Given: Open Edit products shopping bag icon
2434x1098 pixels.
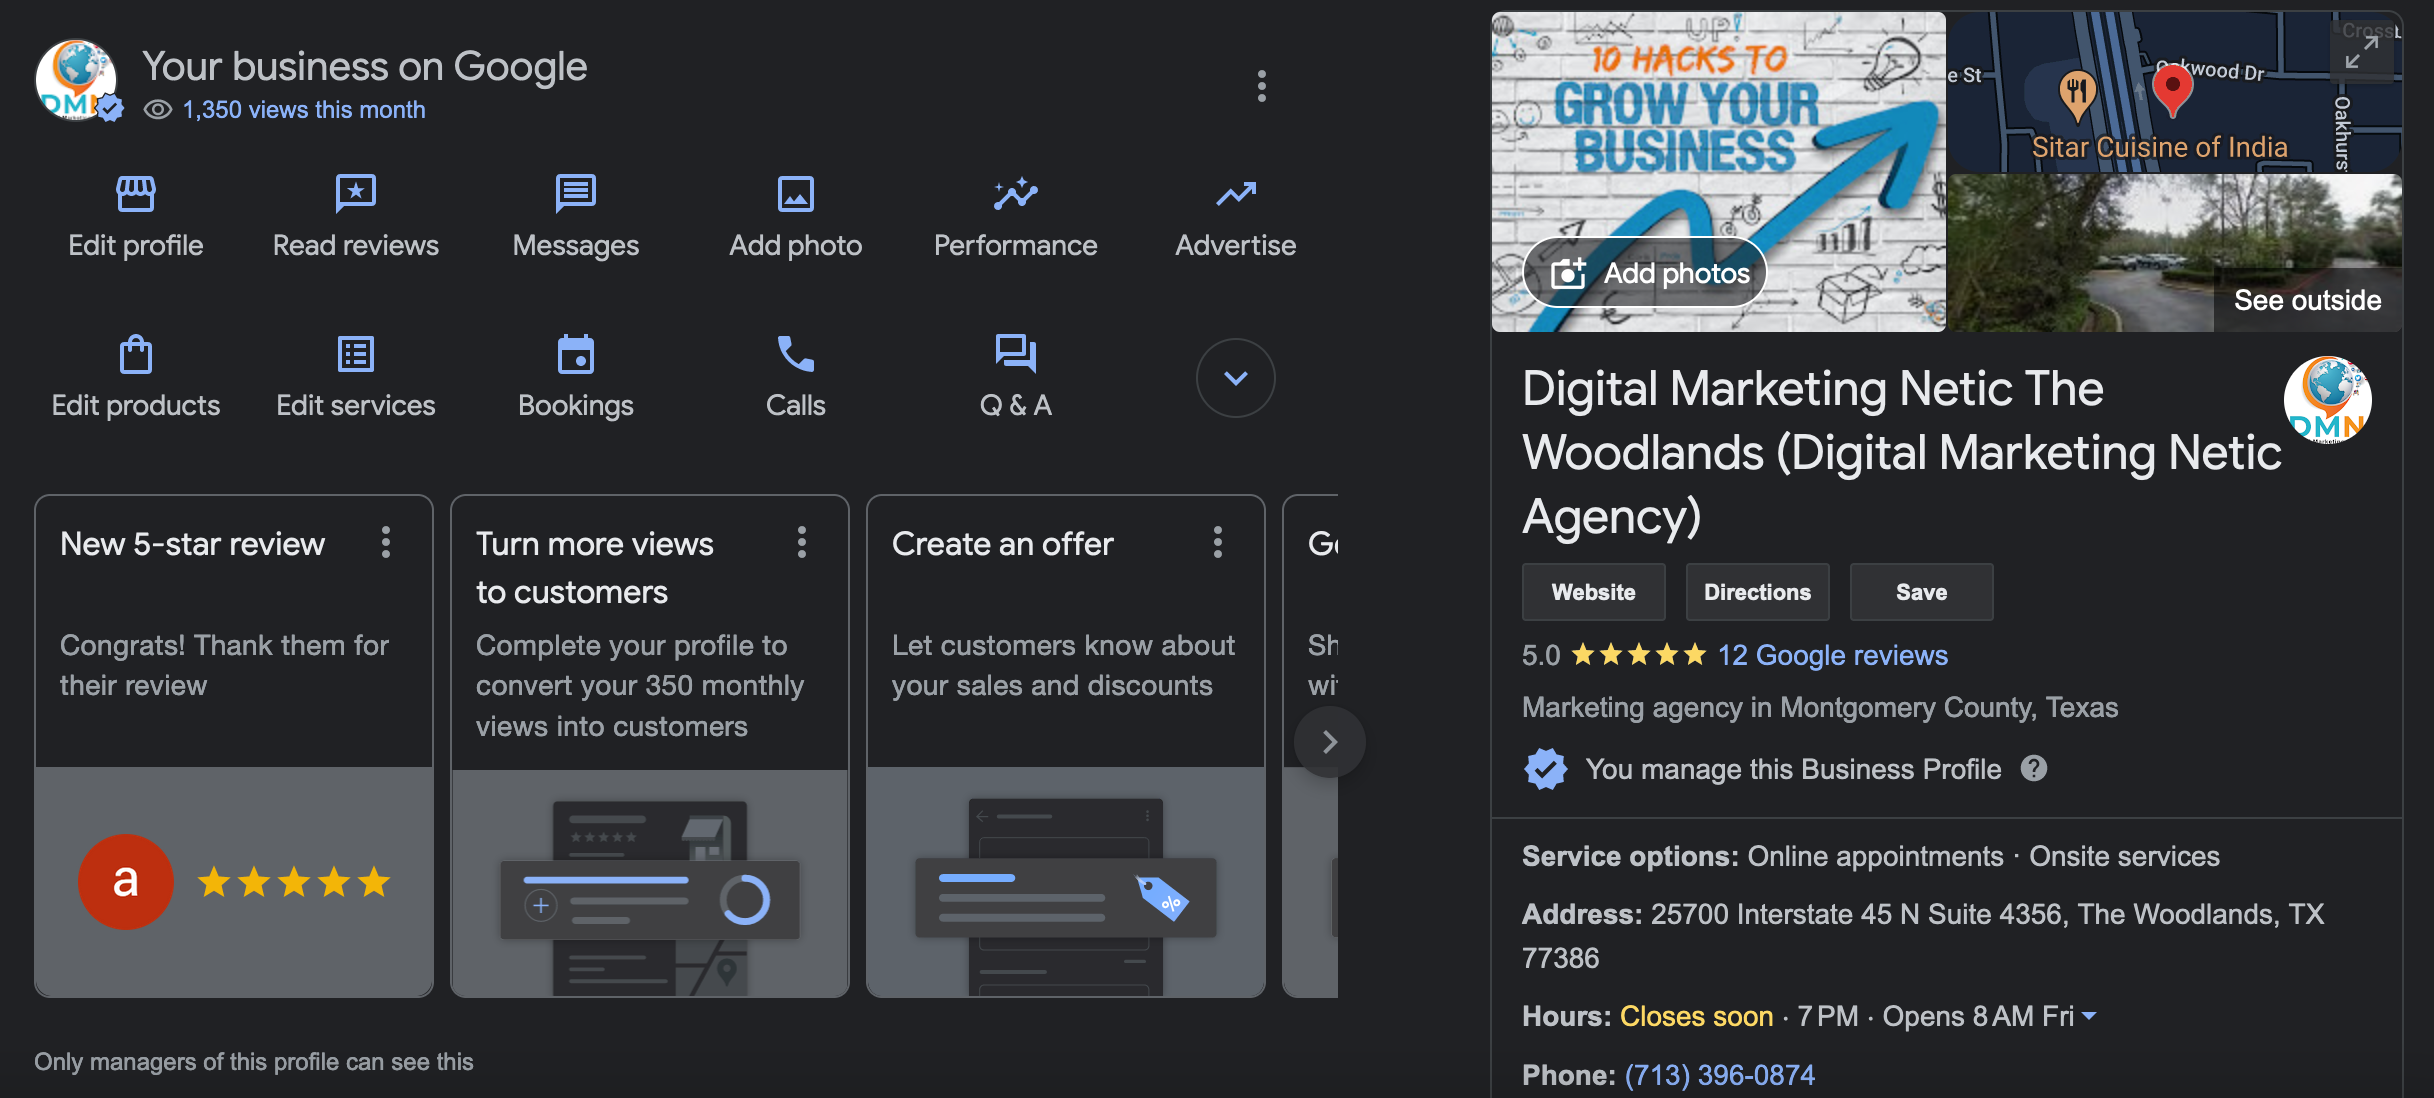Looking at the screenshot, I should pos(136,354).
